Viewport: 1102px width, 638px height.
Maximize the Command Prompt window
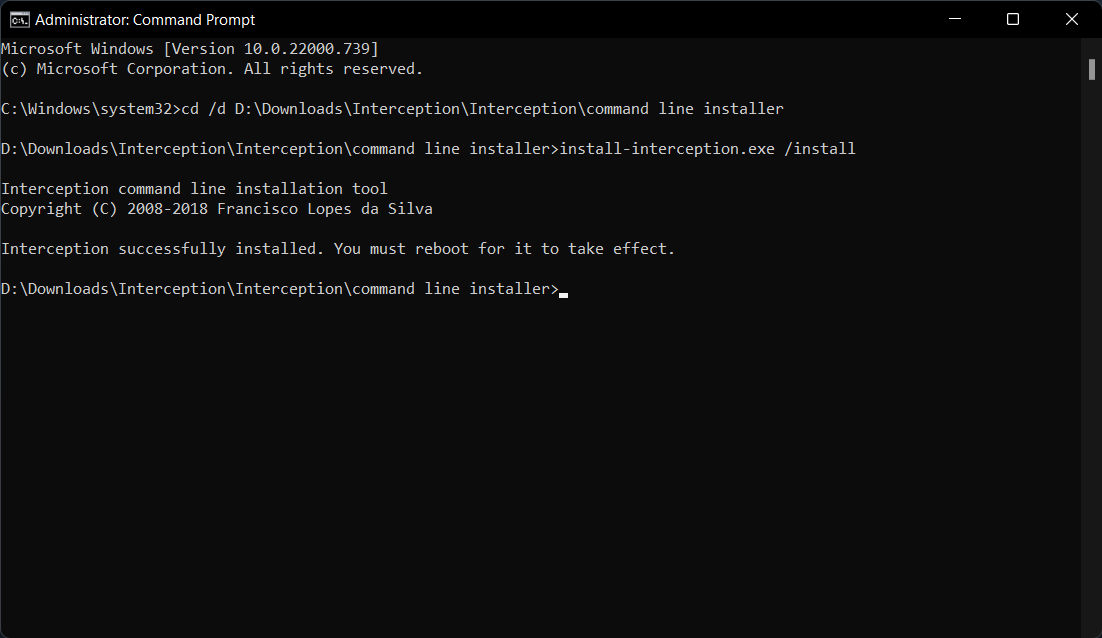pos(1013,19)
